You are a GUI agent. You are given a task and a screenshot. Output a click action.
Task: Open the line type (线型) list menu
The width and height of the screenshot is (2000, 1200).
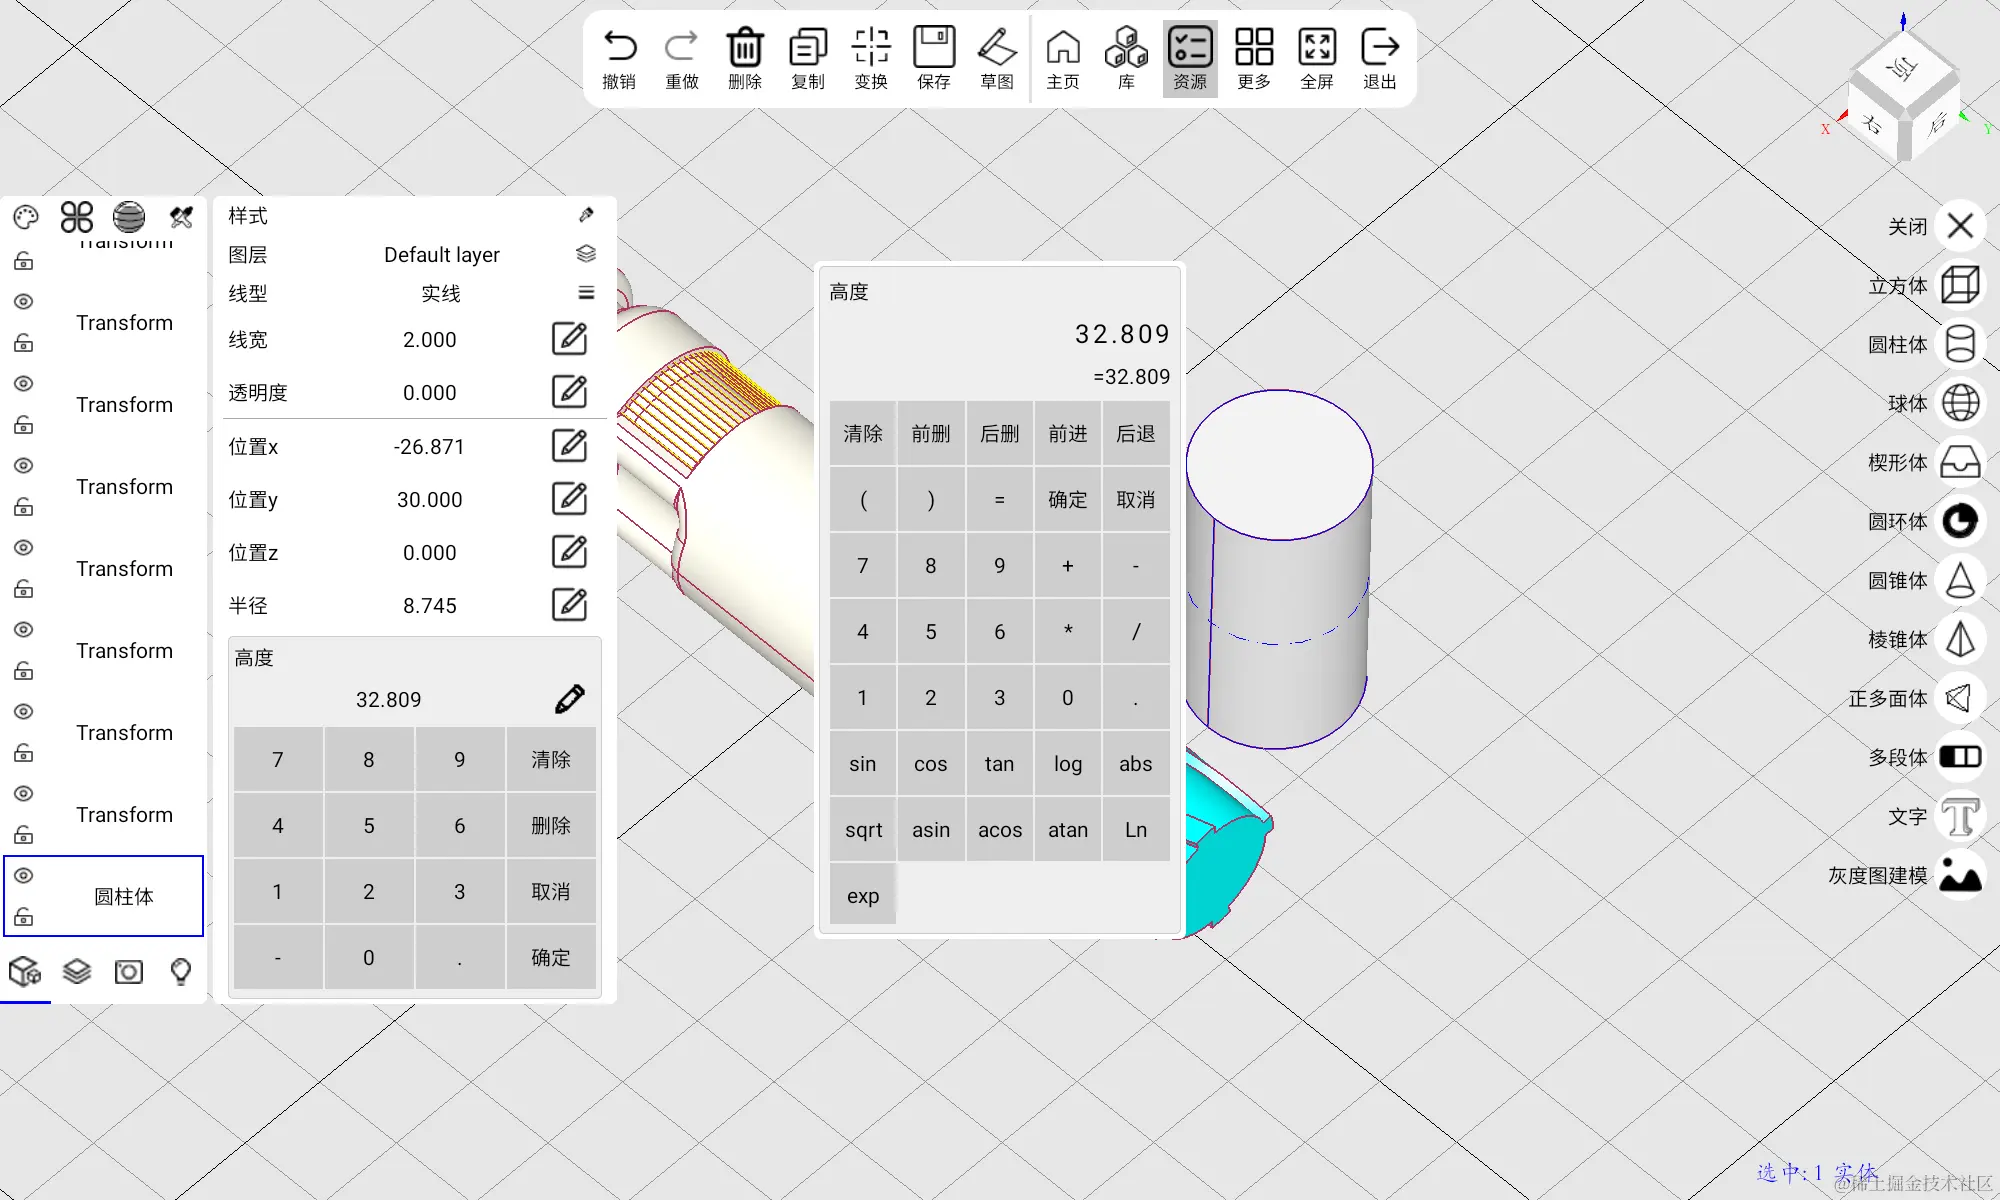[586, 293]
